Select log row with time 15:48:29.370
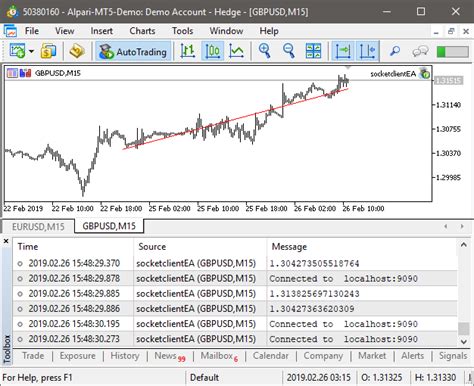This screenshot has height=386, width=474. click(x=235, y=263)
